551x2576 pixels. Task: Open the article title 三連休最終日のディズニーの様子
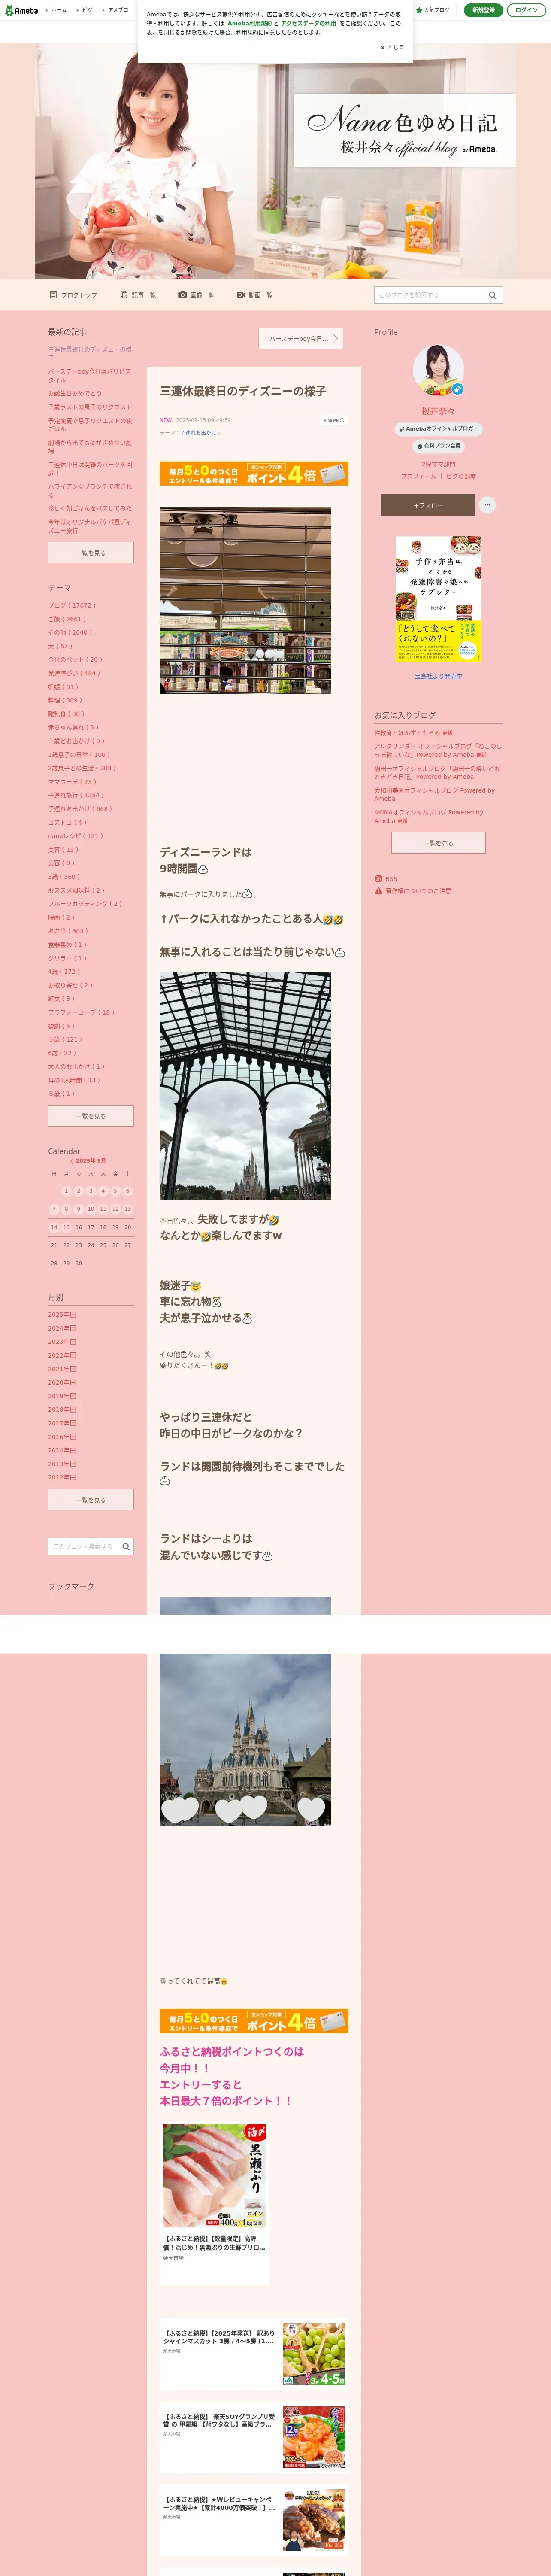pos(243,391)
